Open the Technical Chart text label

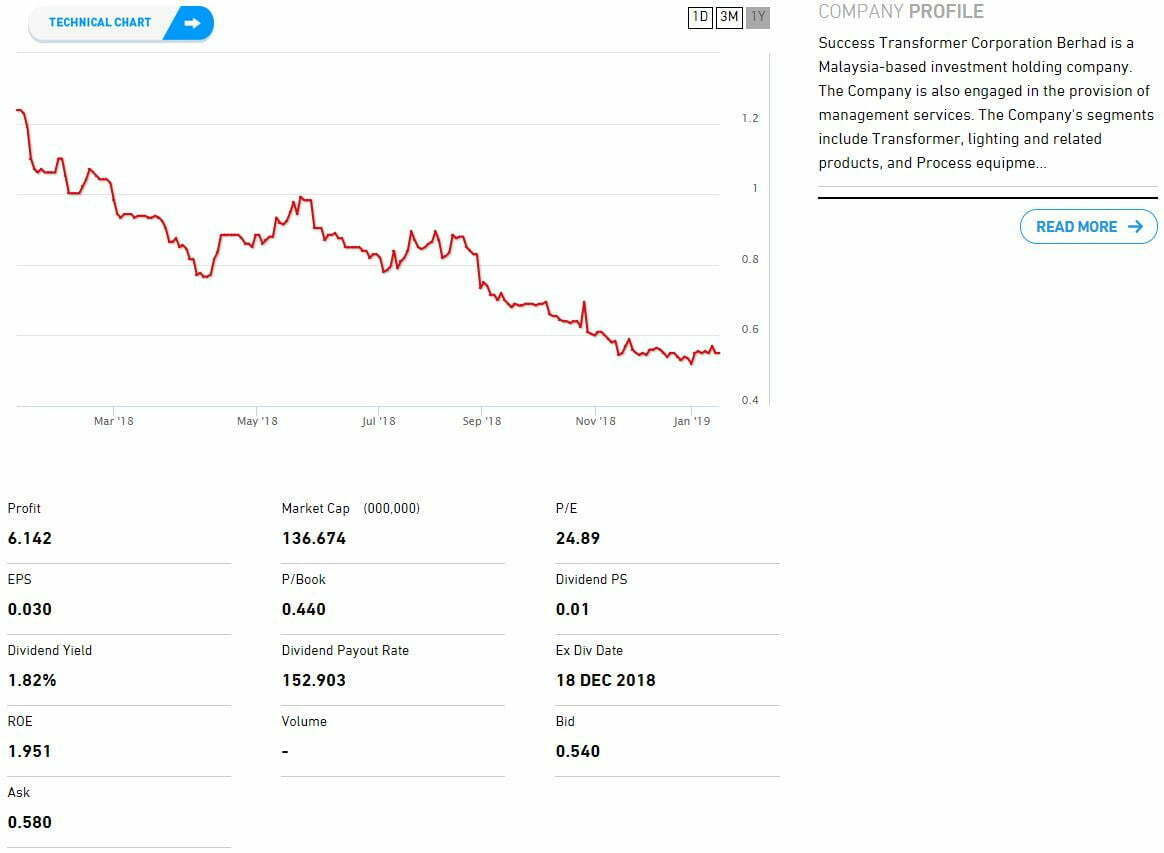coord(100,23)
